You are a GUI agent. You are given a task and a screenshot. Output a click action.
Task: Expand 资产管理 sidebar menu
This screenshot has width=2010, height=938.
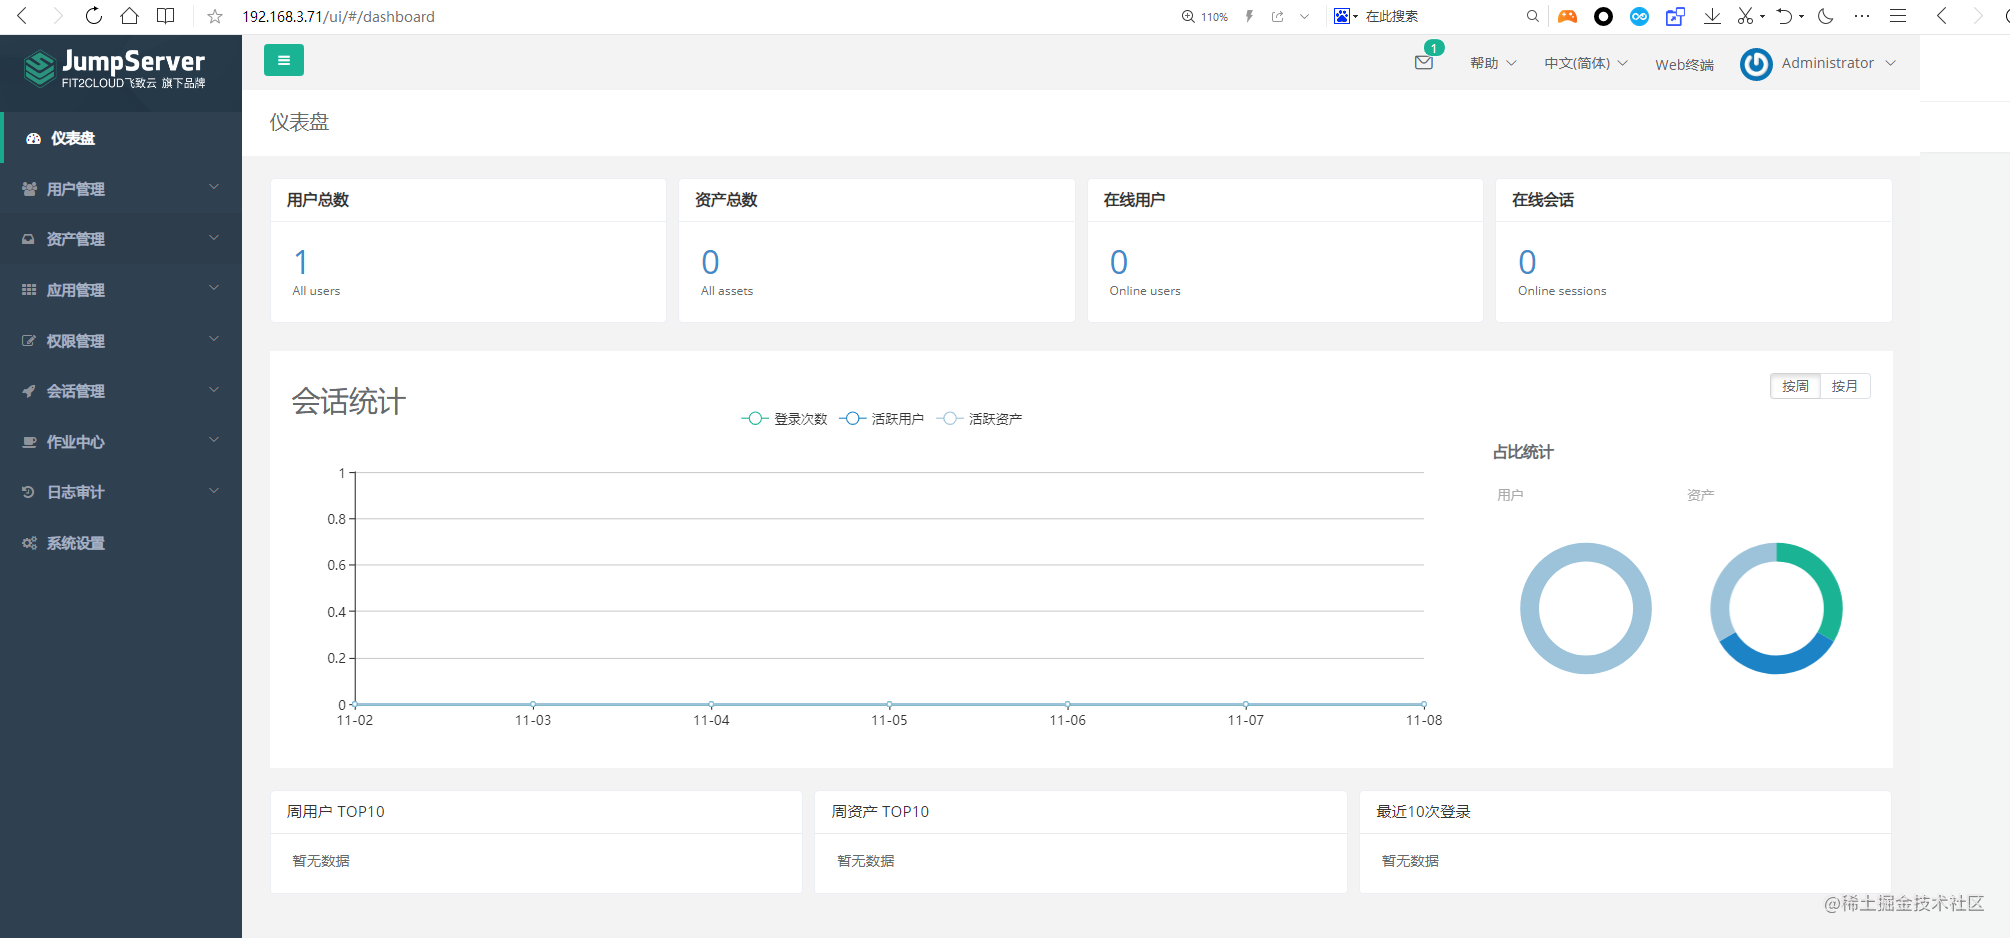(121, 239)
